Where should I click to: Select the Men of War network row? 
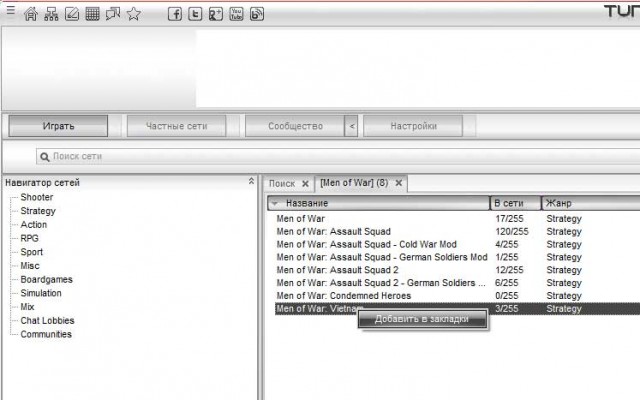pos(457,219)
